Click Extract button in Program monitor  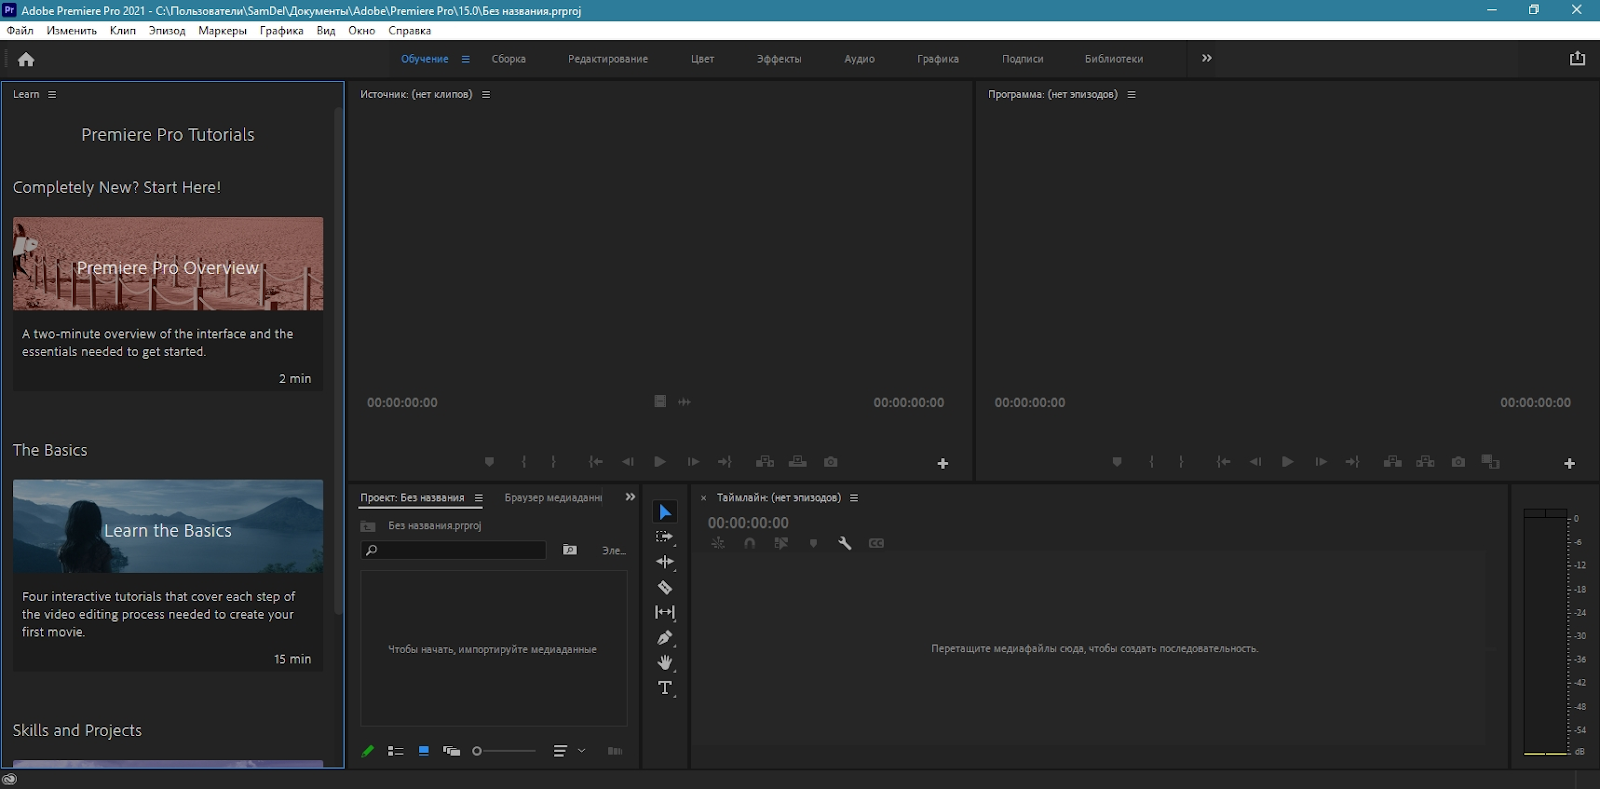pos(1426,462)
